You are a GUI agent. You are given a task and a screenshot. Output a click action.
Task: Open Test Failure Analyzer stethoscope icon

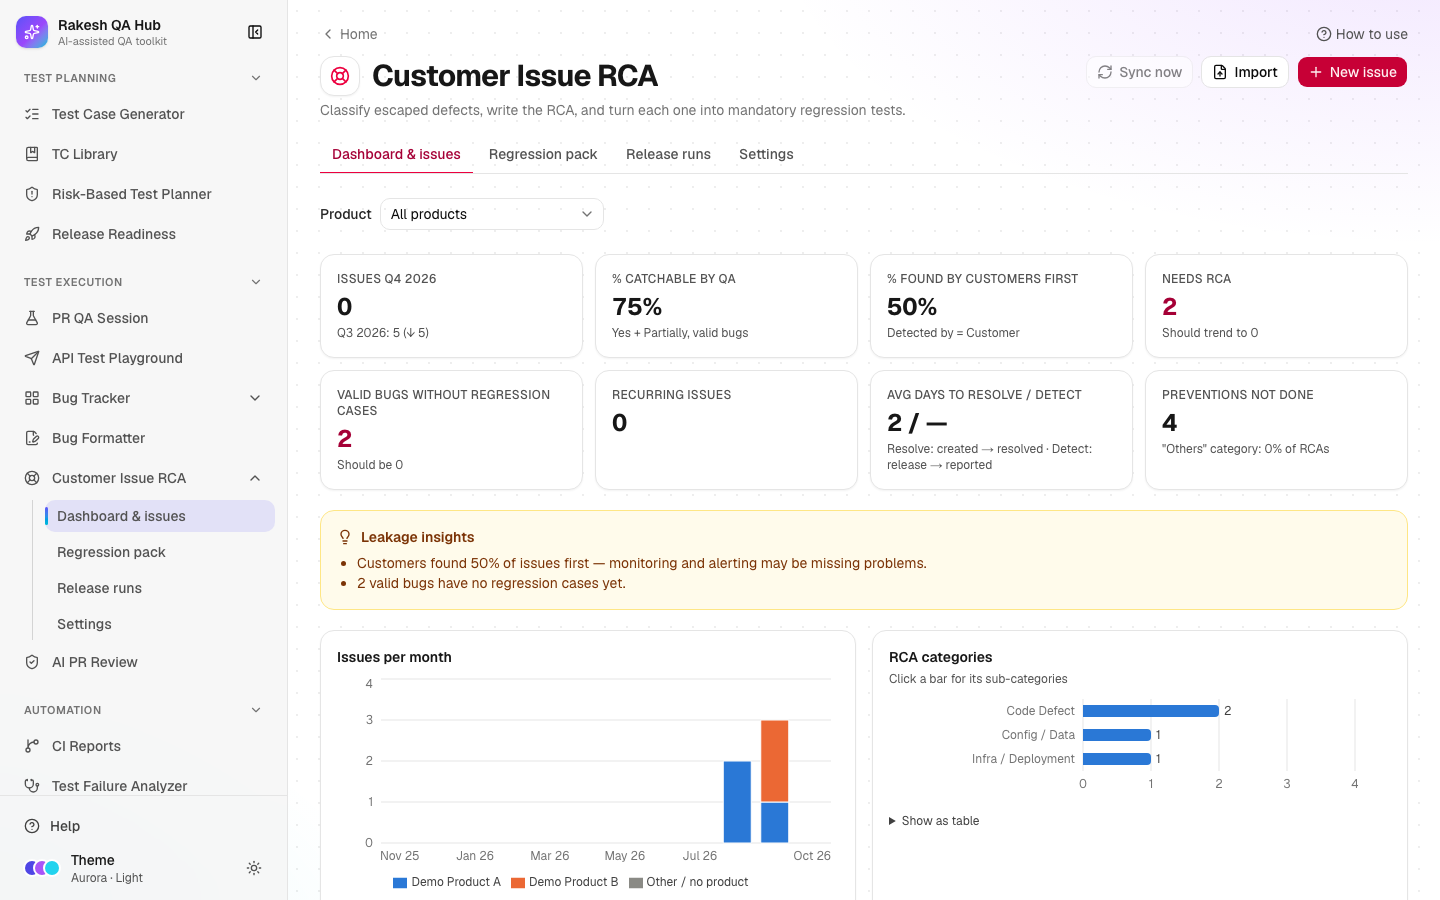click(x=32, y=786)
